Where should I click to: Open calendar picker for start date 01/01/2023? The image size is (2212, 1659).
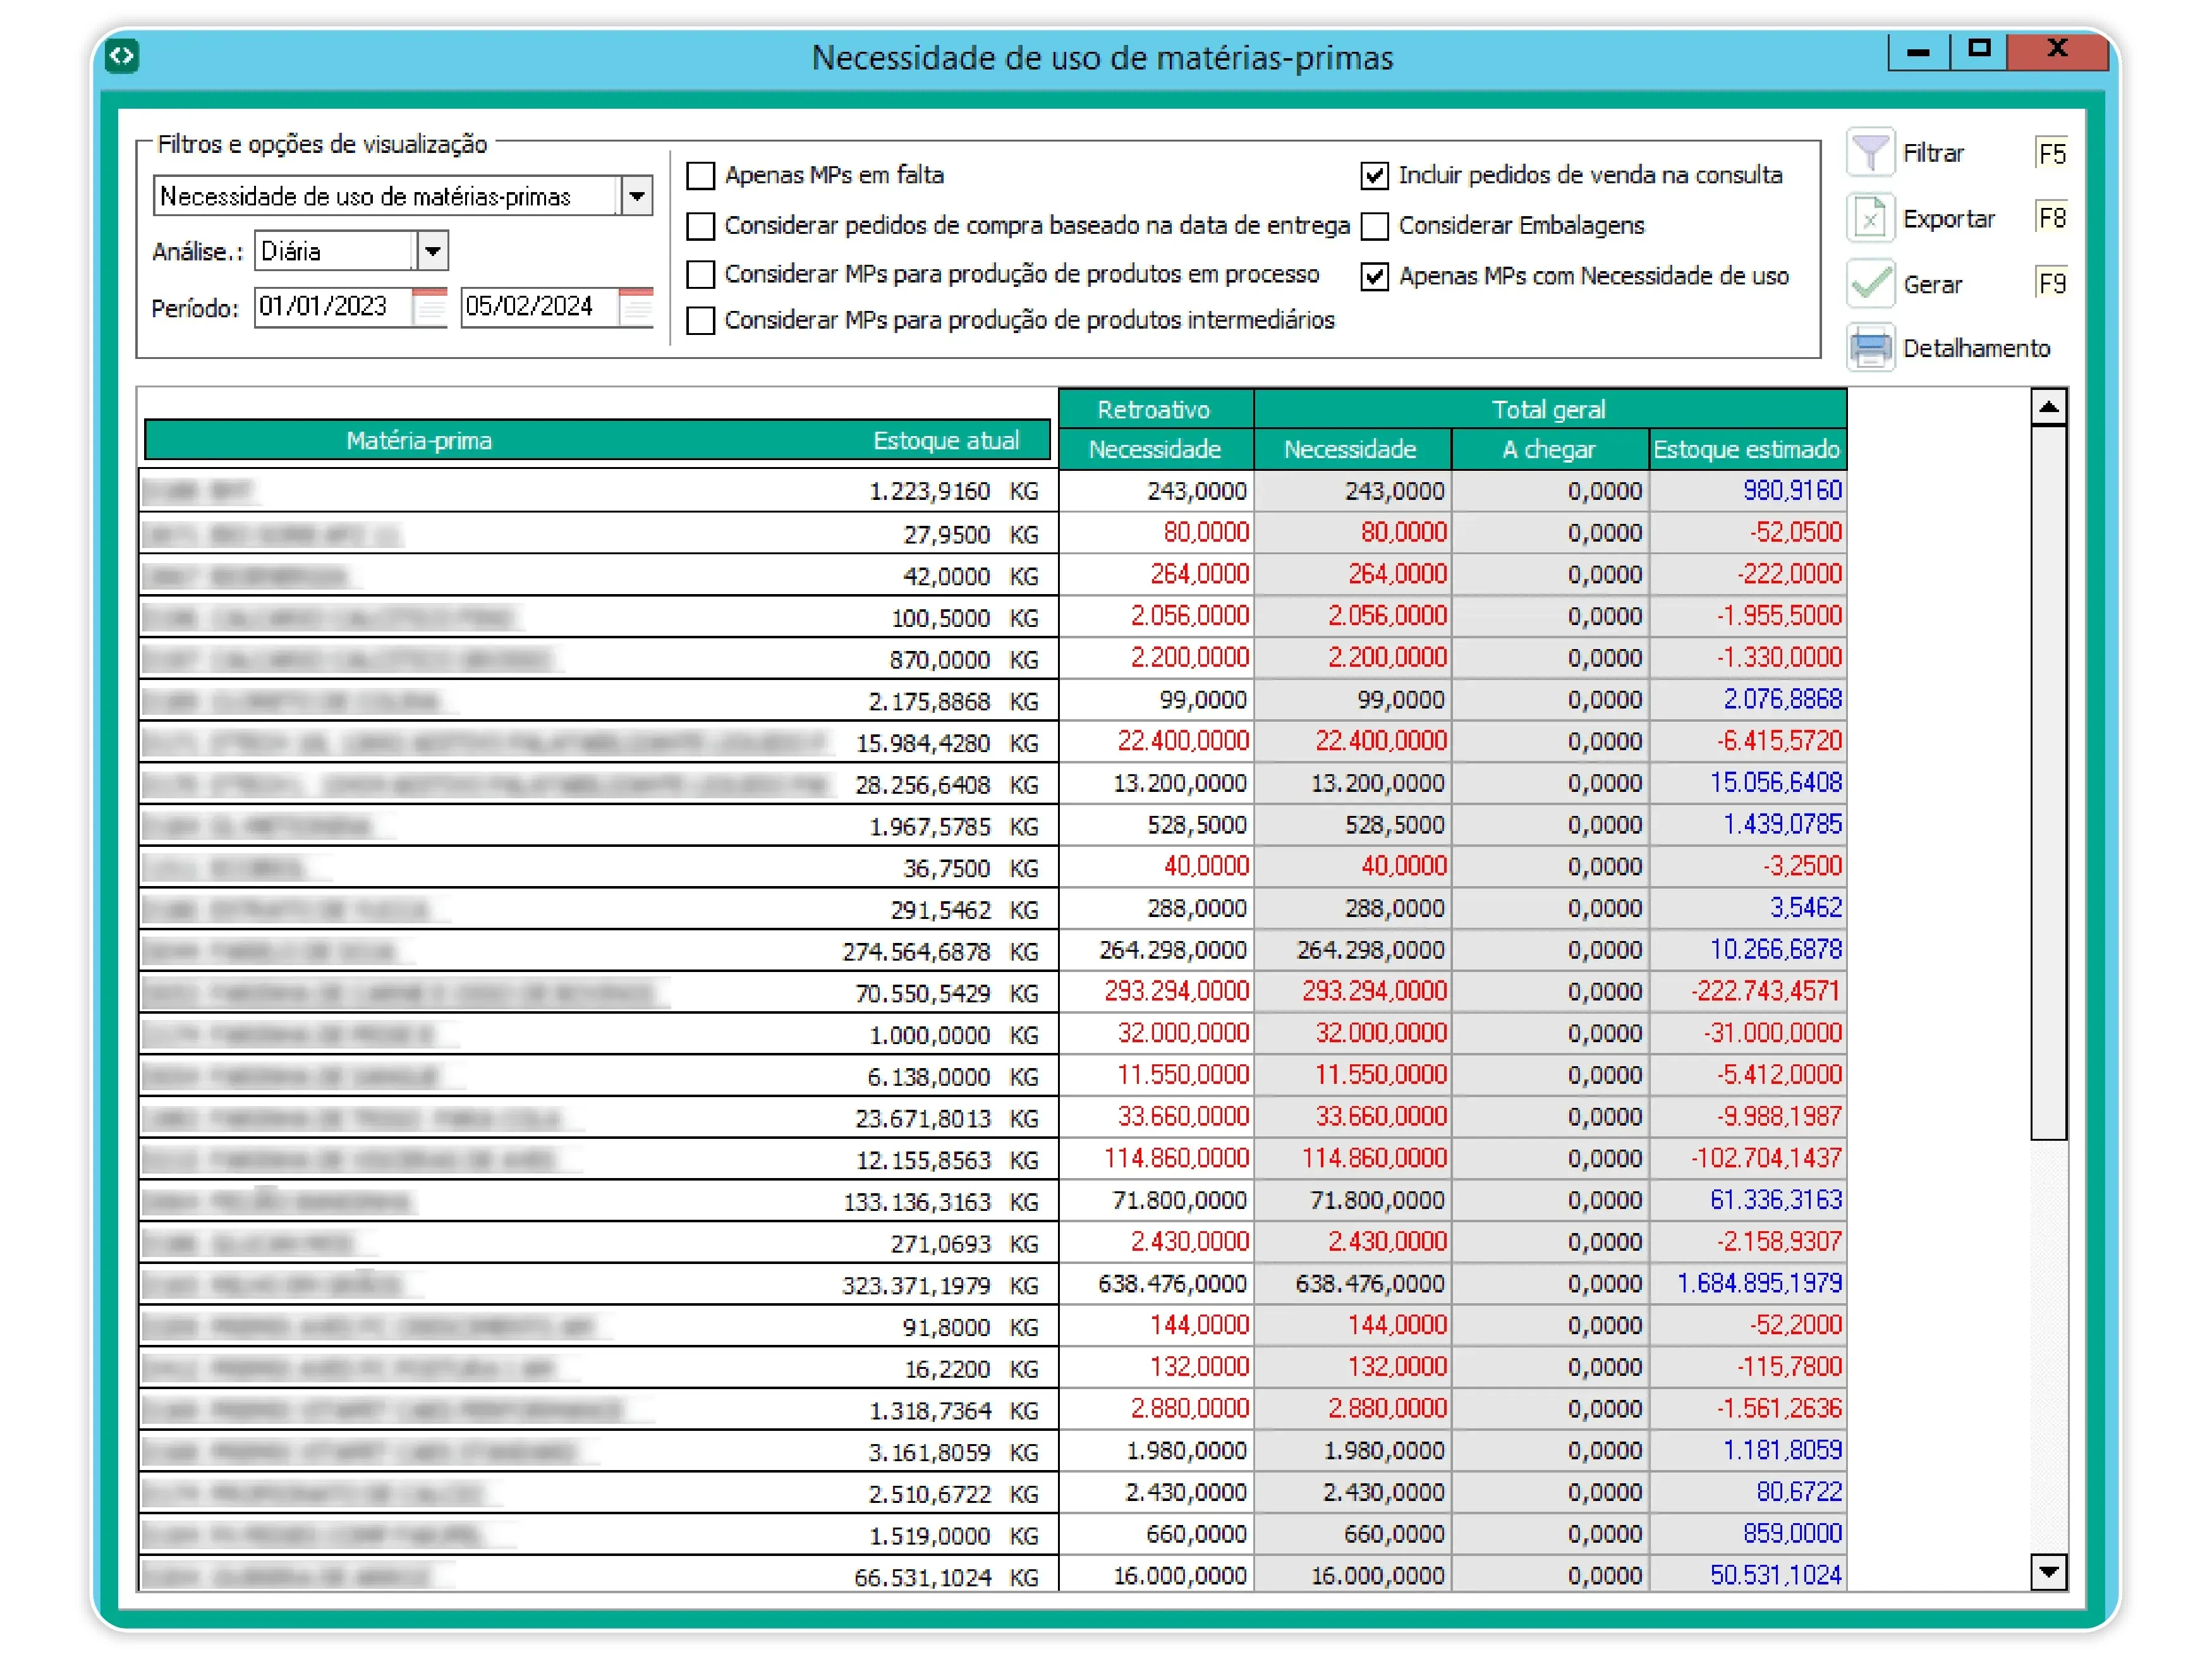click(430, 306)
